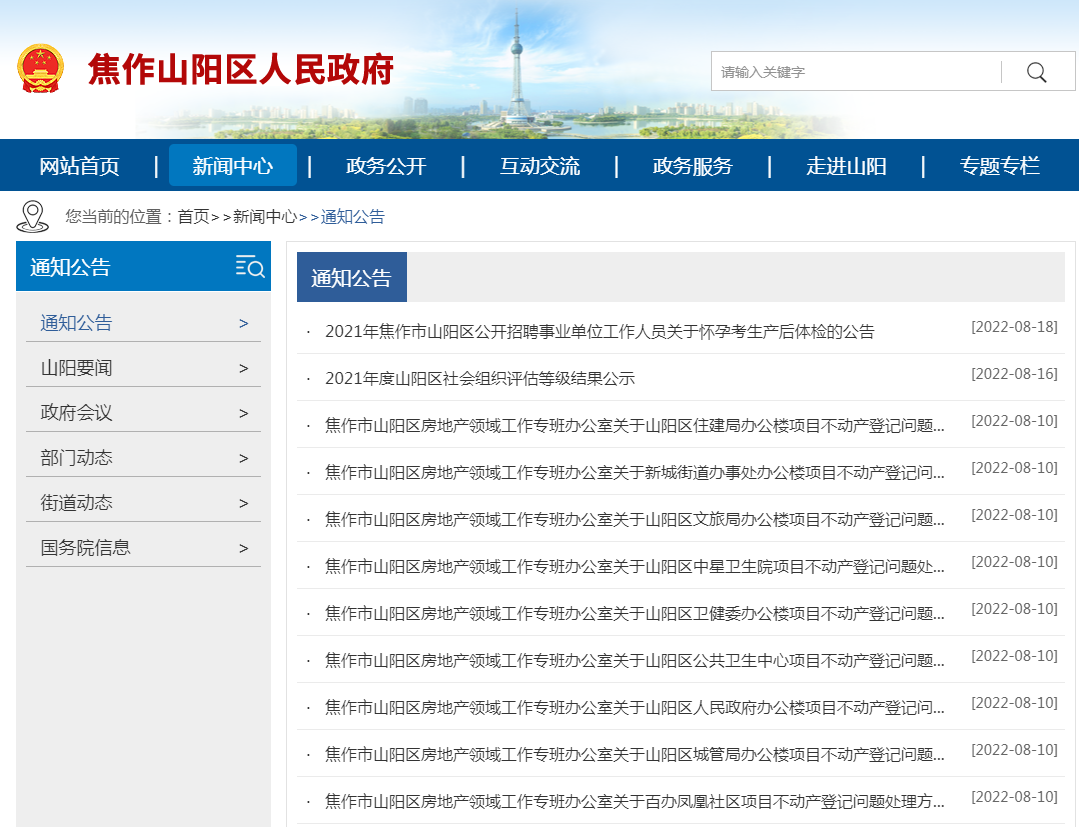Open 专题专栏 in the navigation bar
This screenshot has height=827, width=1079.
(1000, 166)
